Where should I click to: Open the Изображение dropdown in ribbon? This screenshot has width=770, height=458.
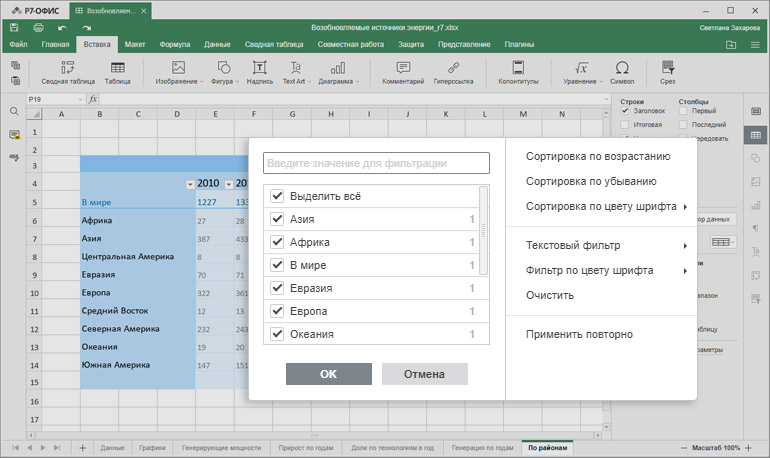pos(180,72)
